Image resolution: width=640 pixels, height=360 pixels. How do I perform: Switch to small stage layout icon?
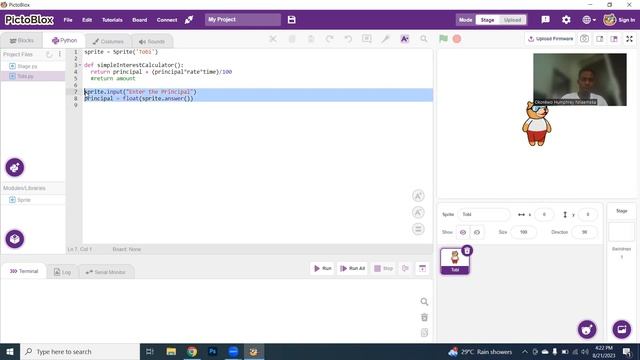600,39
